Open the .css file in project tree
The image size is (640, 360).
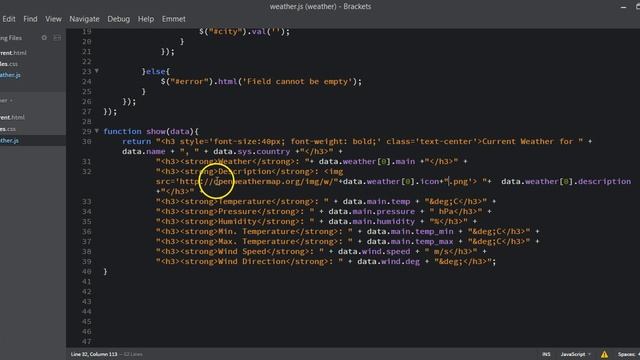point(8,129)
